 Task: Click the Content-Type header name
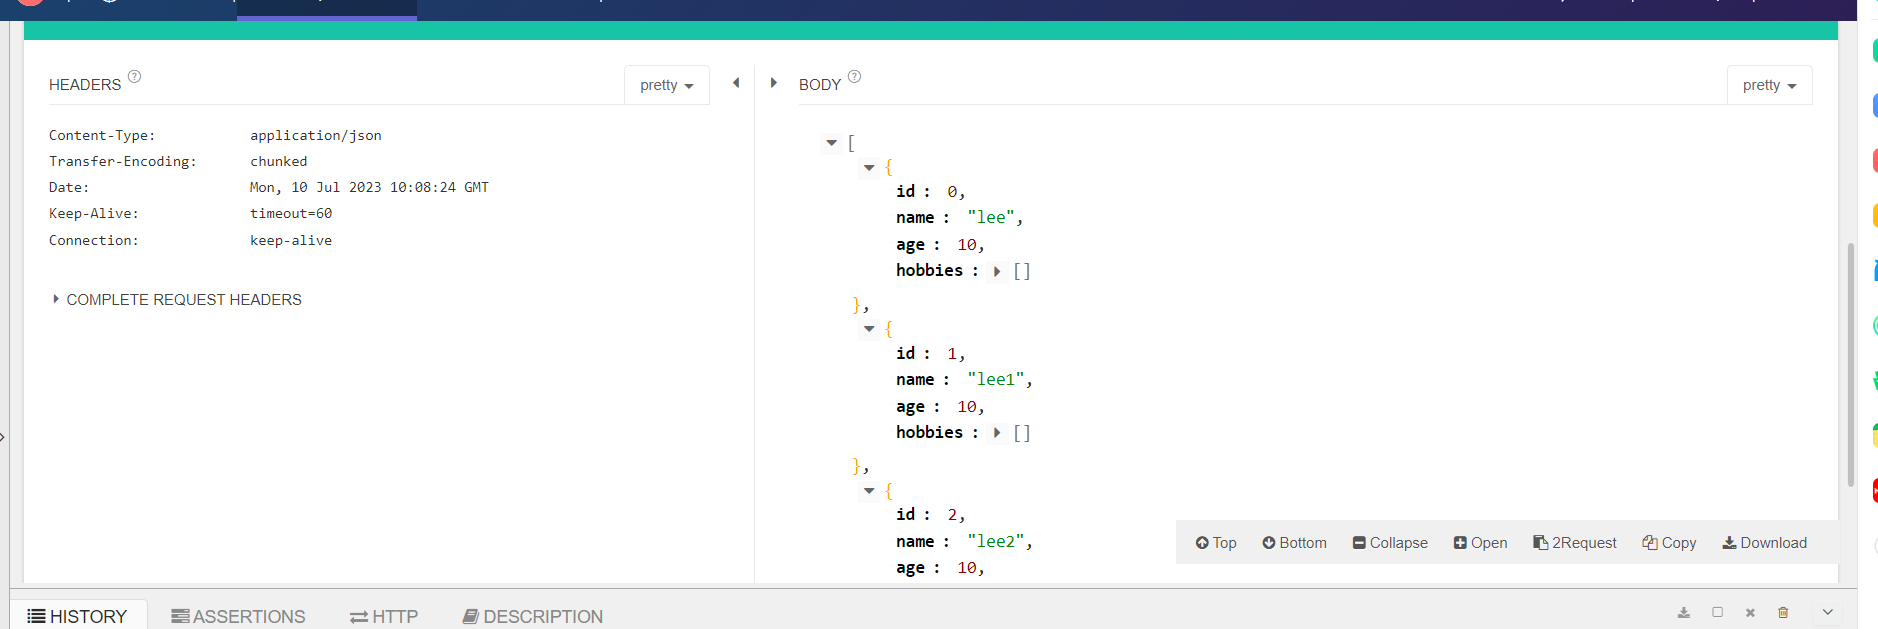(102, 135)
